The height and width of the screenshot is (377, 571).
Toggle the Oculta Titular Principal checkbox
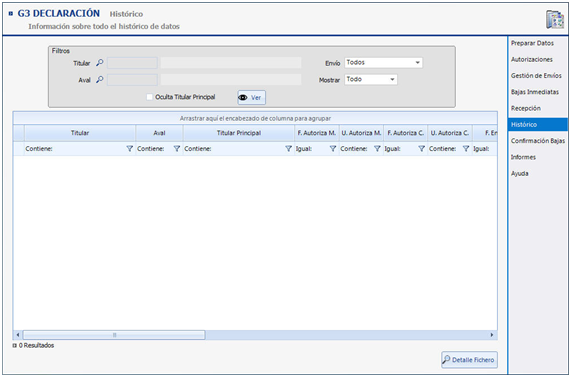[x=149, y=97]
